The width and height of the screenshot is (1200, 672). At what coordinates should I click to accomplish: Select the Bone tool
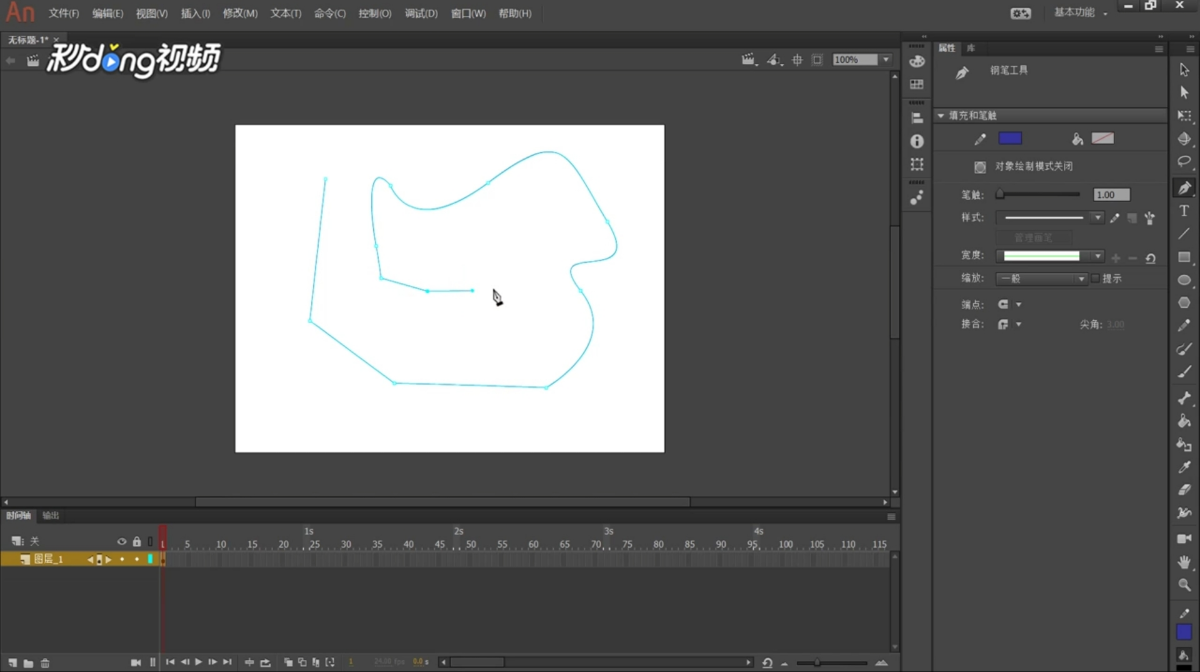pyautogui.click(x=1184, y=398)
